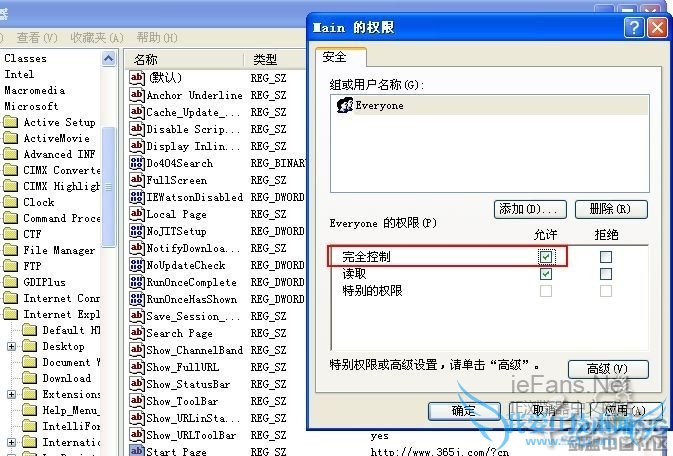Expand the Extensions registry key
Viewport: 673px width, 456px height.
point(12,394)
